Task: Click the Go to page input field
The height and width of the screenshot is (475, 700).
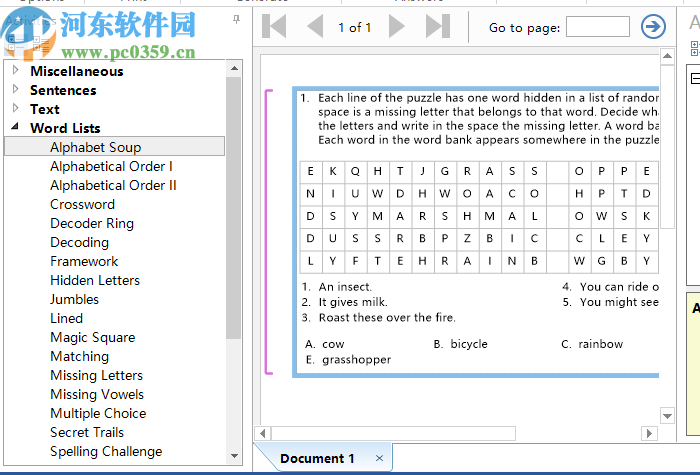Action: coord(598,27)
